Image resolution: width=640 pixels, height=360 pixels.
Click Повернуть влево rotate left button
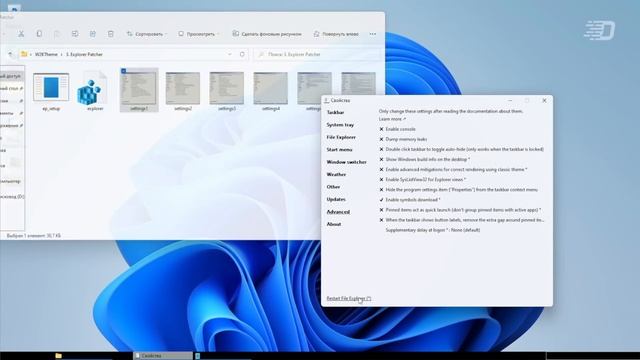[x=336, y=34]
